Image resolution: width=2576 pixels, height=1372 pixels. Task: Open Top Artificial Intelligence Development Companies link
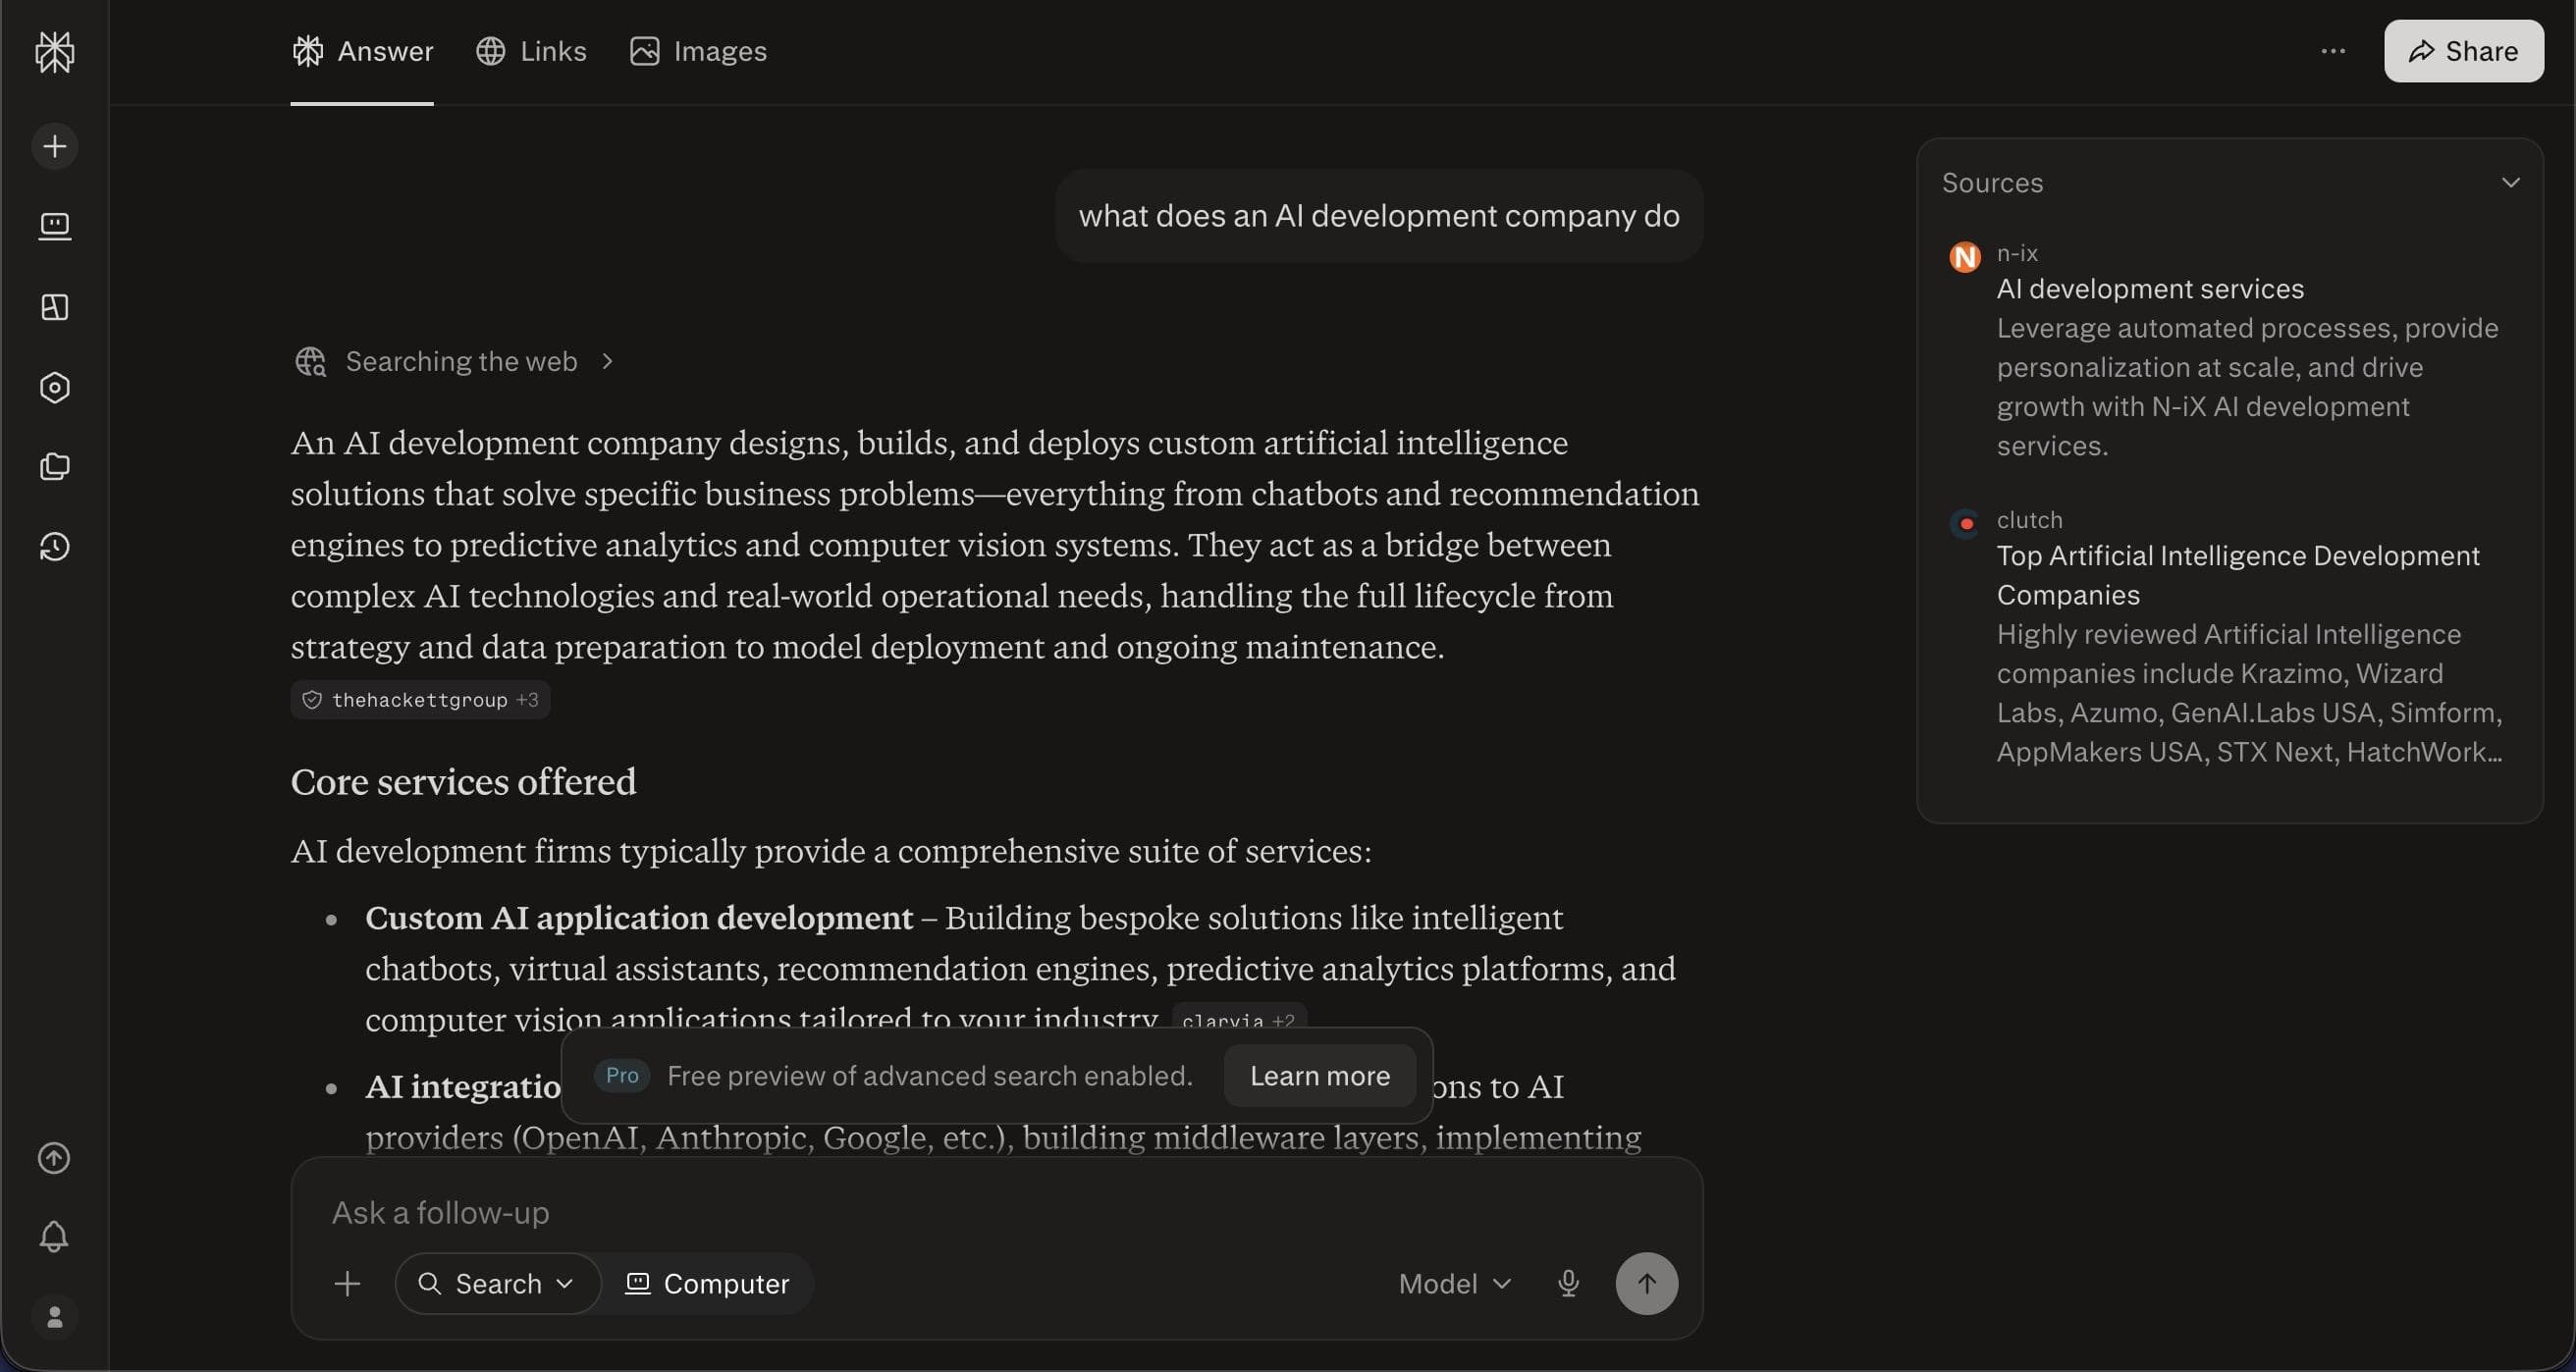click(2238, 575)
